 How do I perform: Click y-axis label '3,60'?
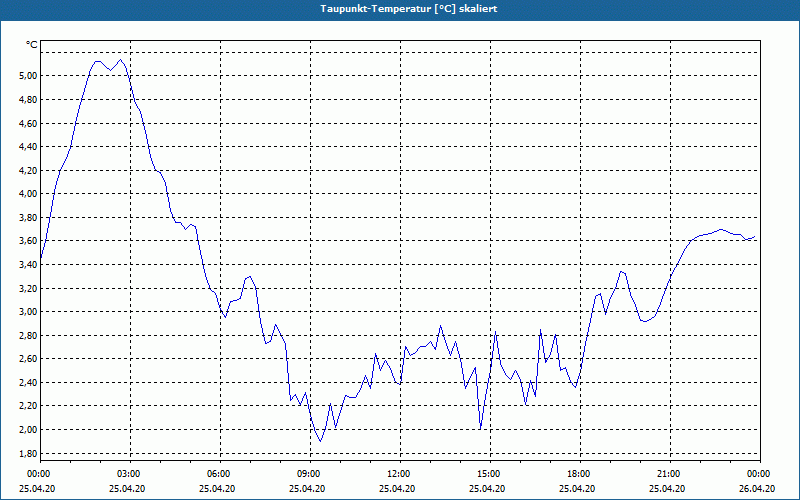(28, 241)
